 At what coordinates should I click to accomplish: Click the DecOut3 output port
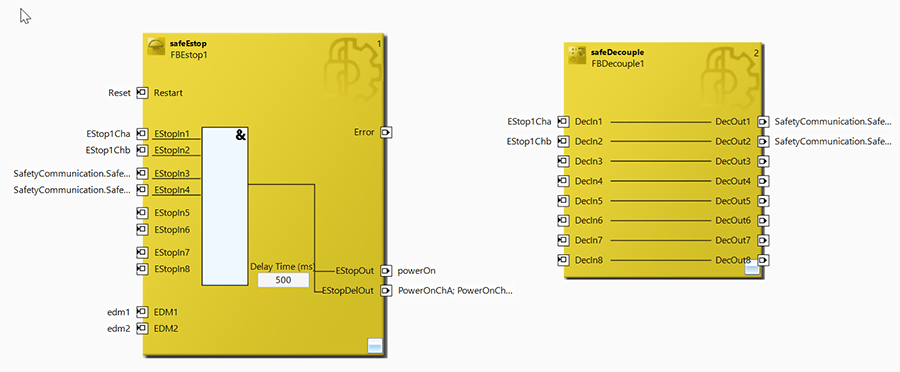pyautogui.click(x=763, y=161)
